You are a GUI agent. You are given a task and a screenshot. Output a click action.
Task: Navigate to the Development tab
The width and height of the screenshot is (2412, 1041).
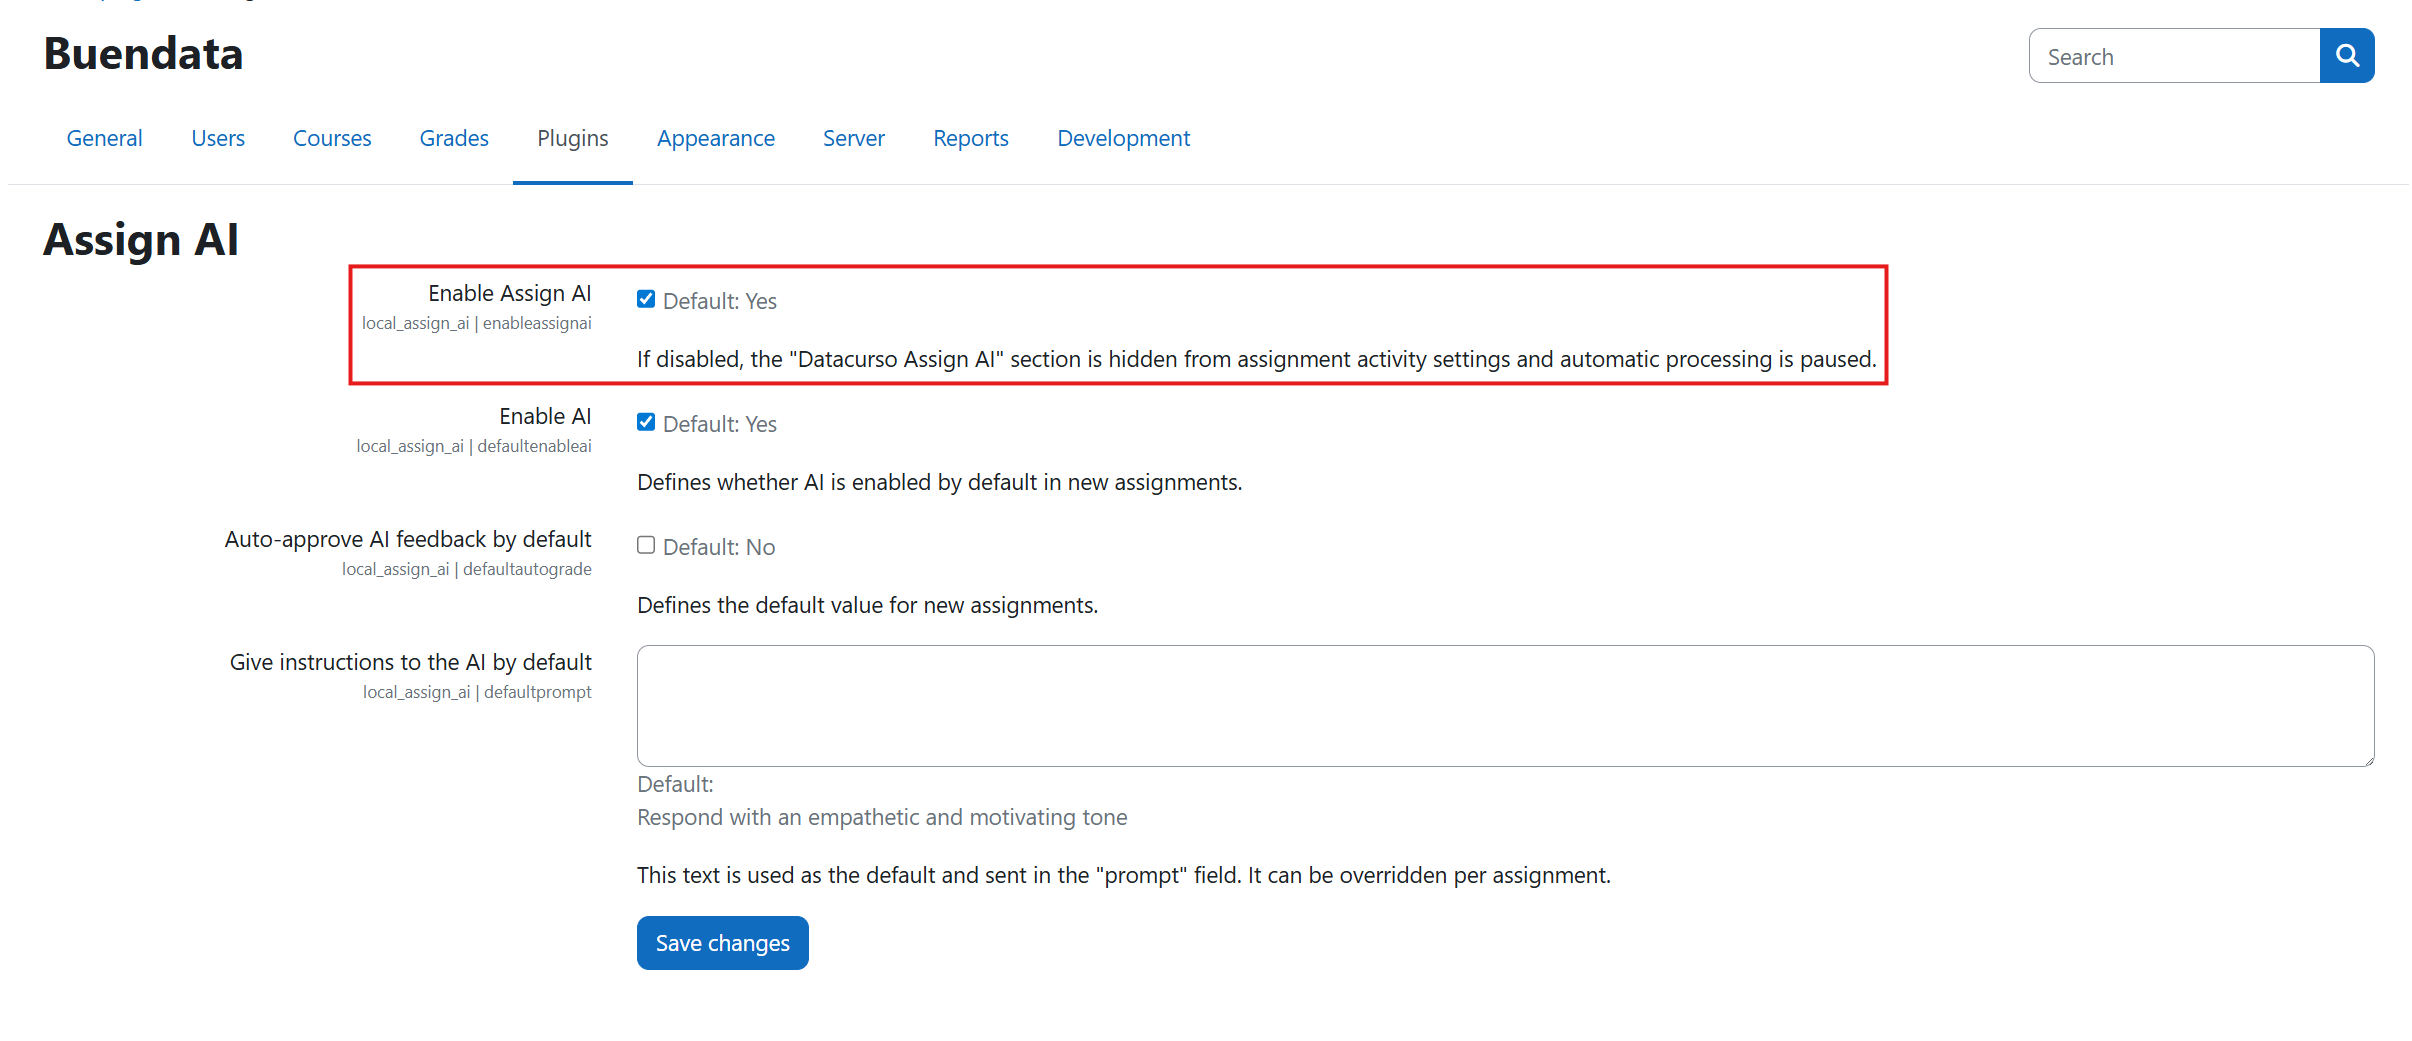pos(1123,138)
